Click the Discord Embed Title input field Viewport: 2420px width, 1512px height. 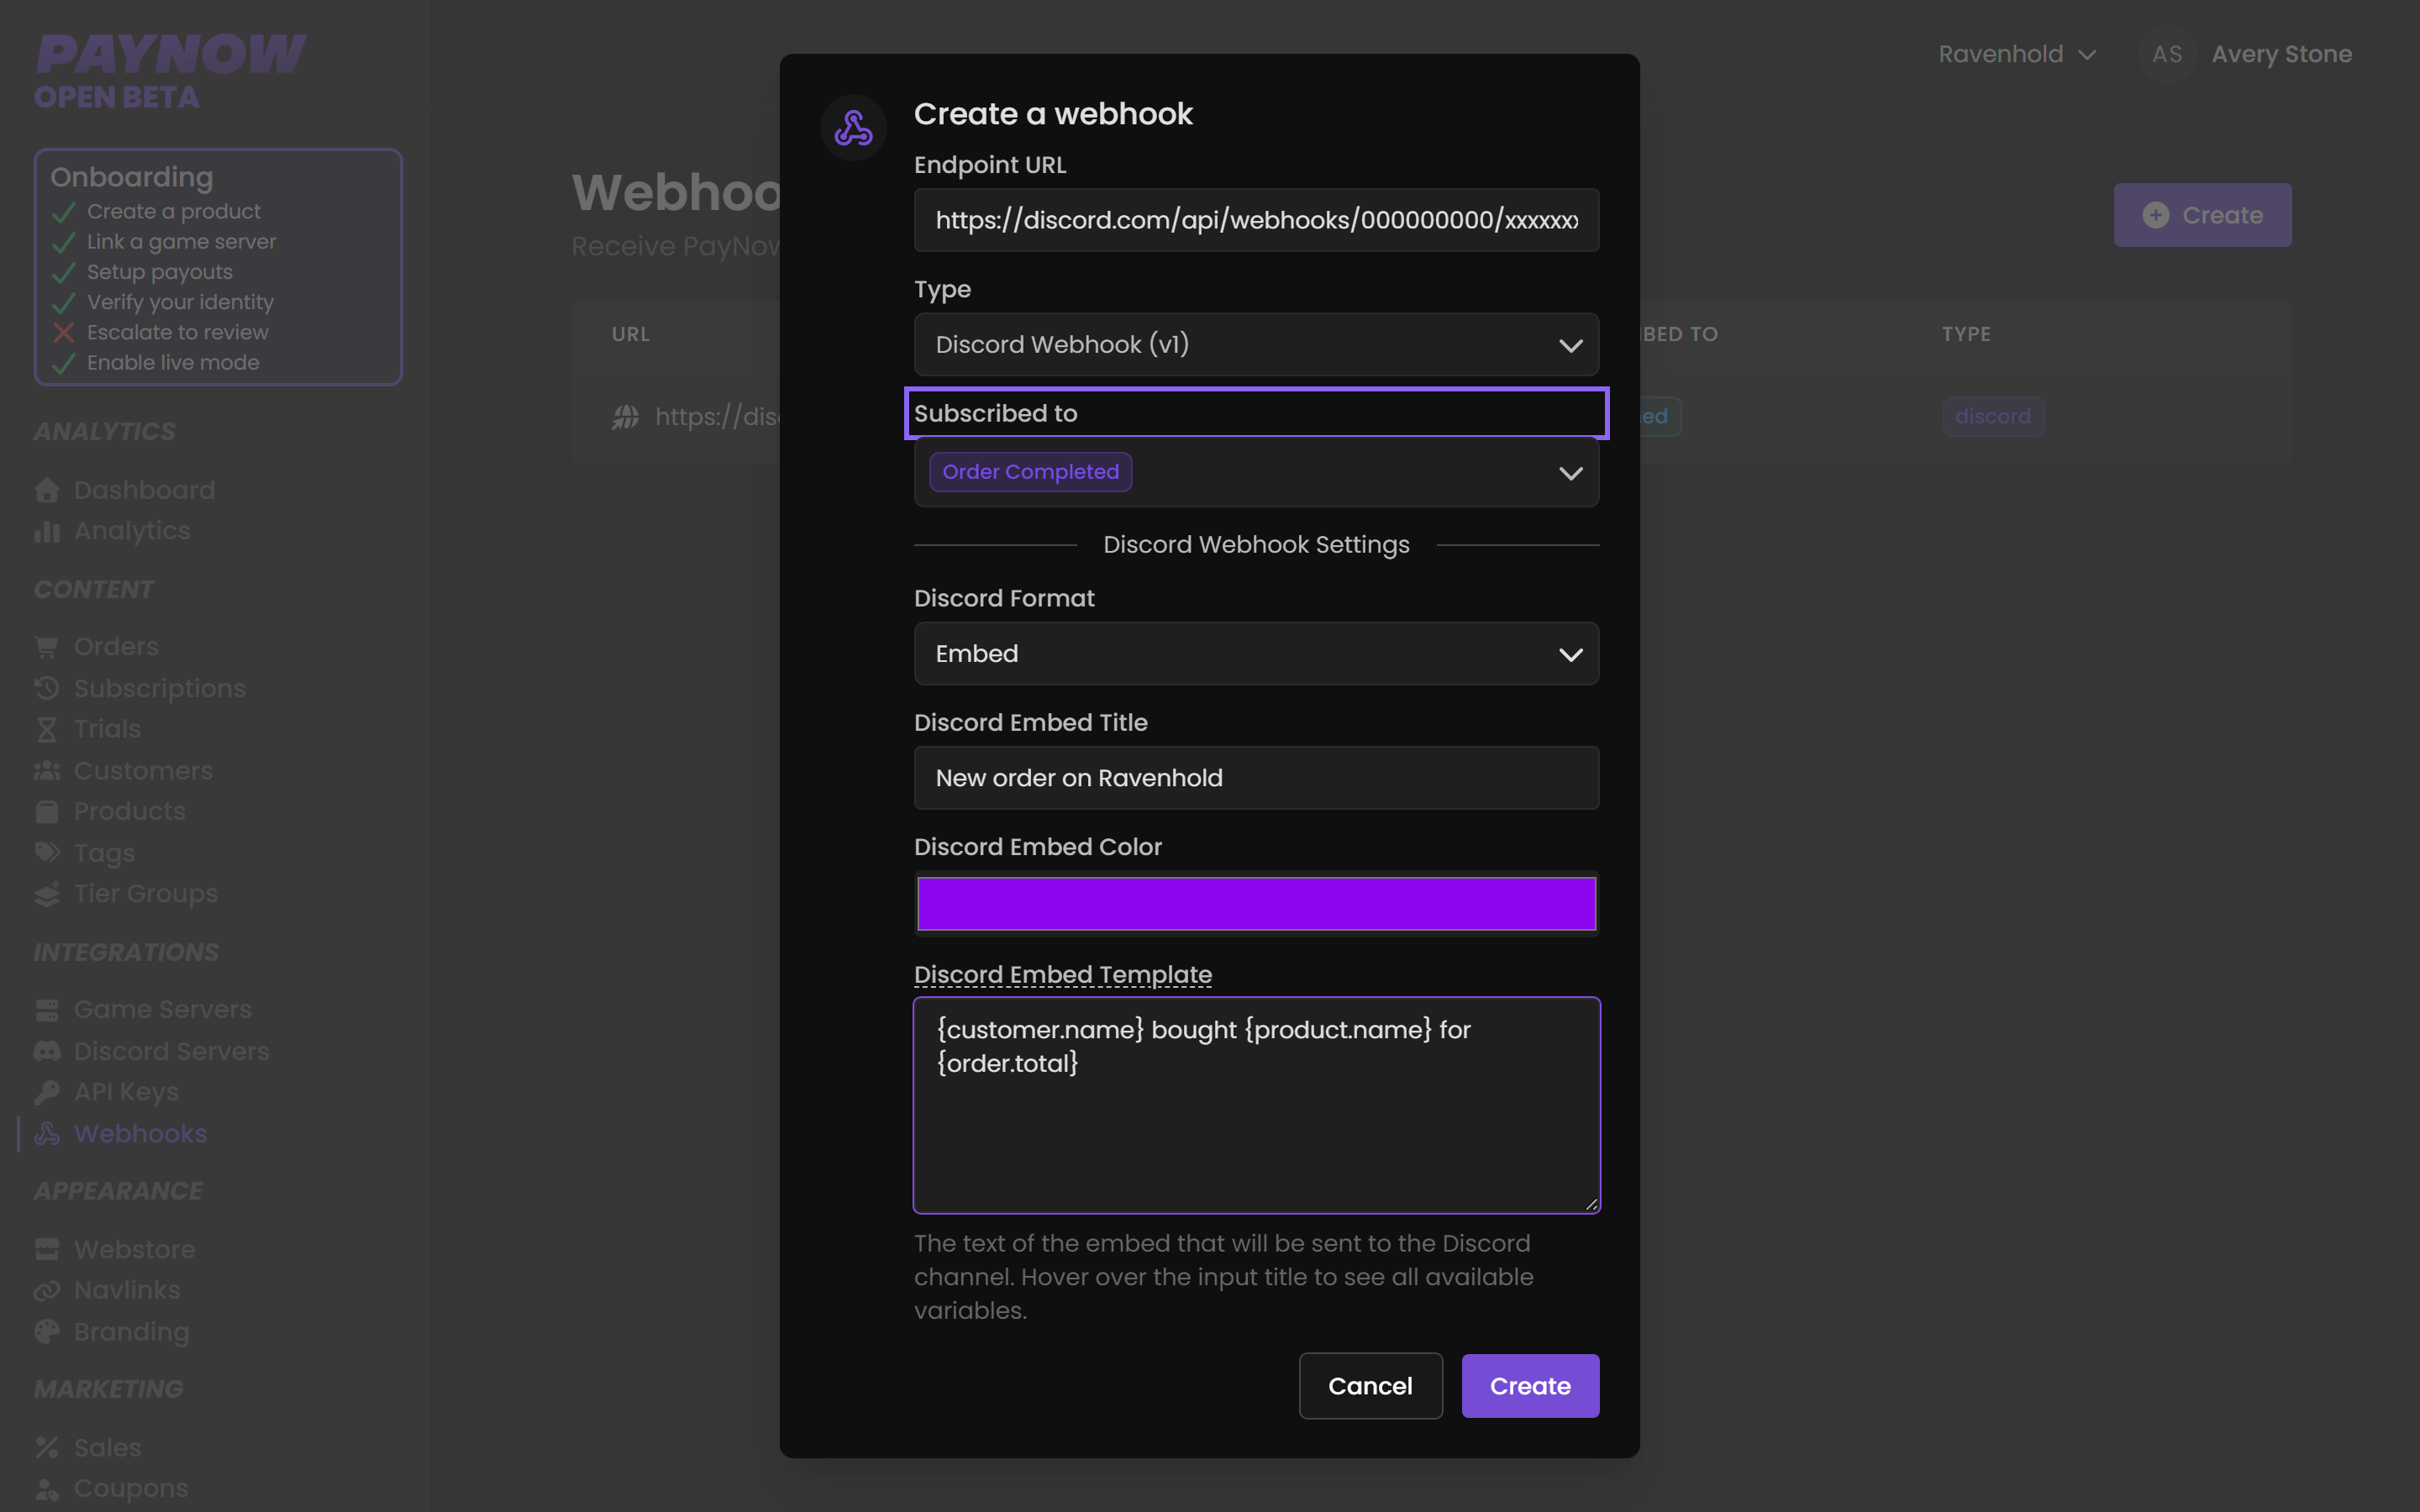point(1256,778)
